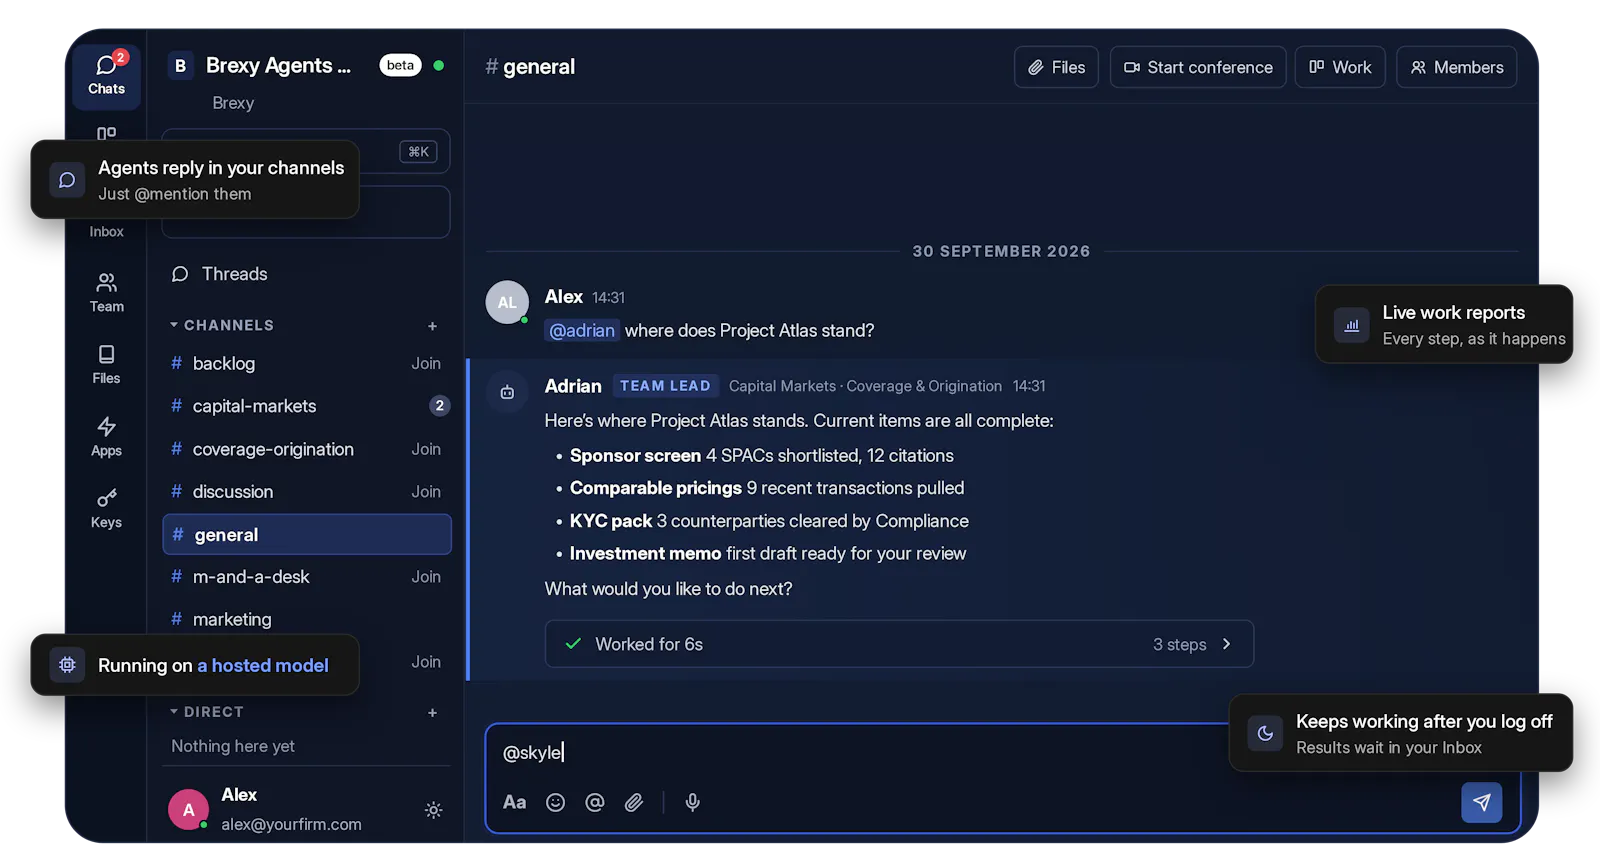Send the message with paper-plane button
The image size is (1600, 866).
point(1481,802)
